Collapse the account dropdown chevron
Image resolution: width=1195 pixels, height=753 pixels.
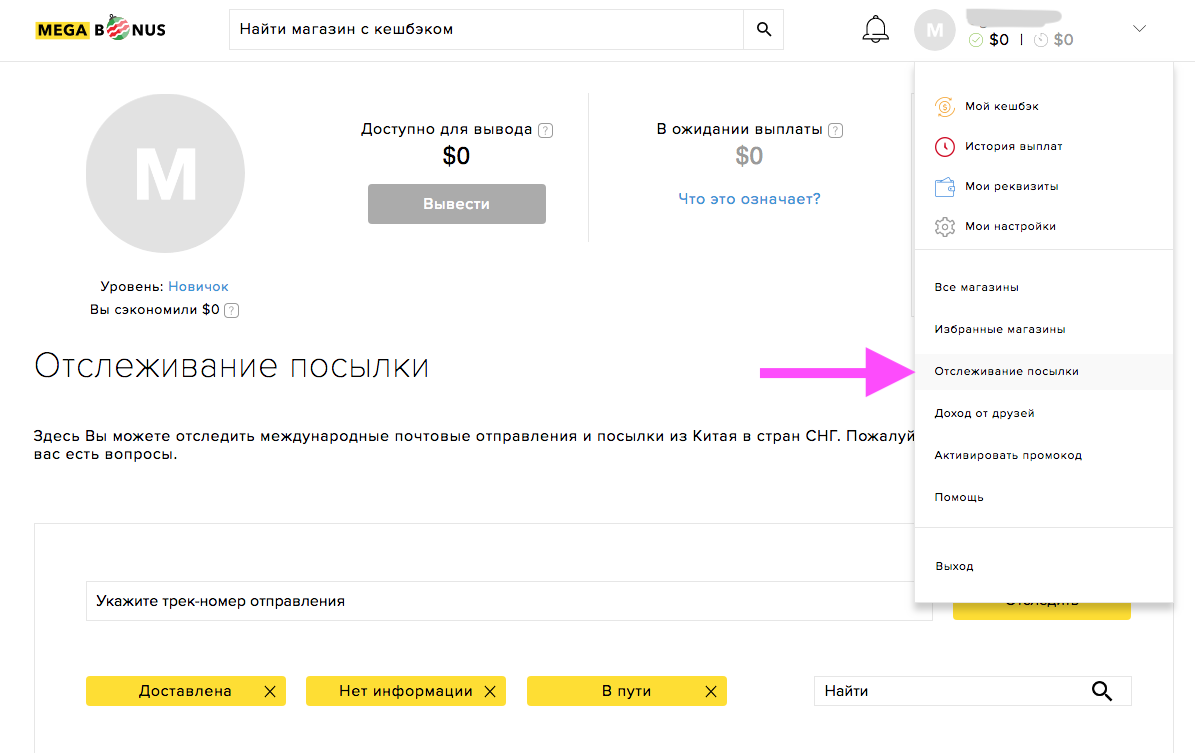[1139, 30]
